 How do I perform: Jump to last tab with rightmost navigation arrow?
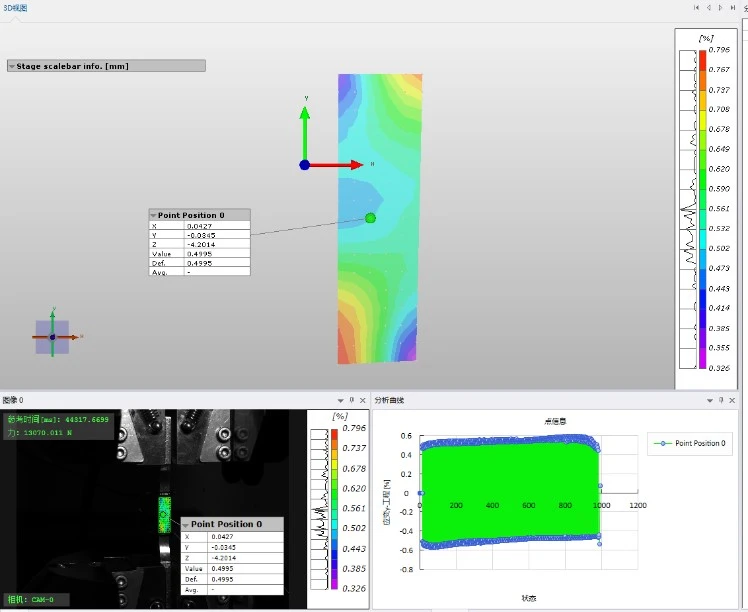734,8
